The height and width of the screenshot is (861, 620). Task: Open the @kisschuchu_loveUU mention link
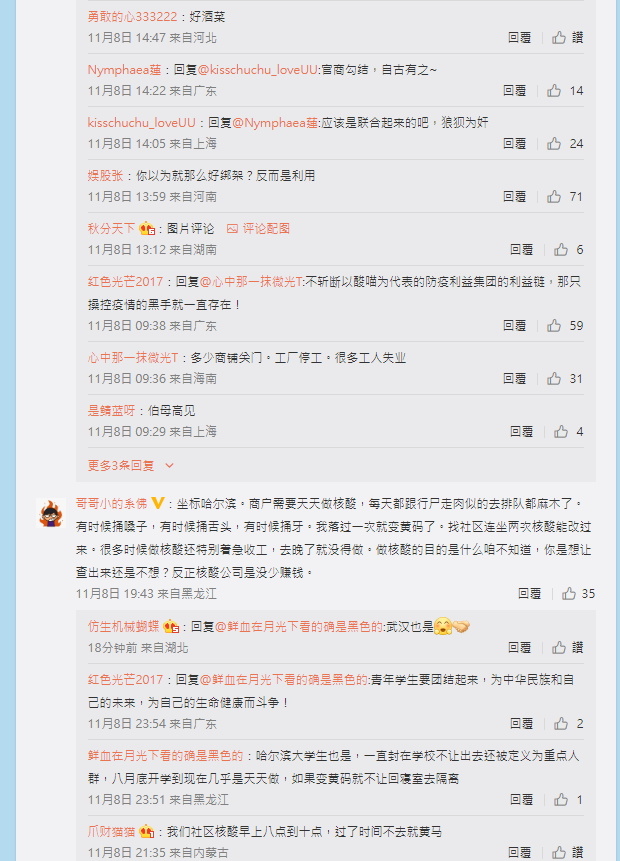[258, 70]
